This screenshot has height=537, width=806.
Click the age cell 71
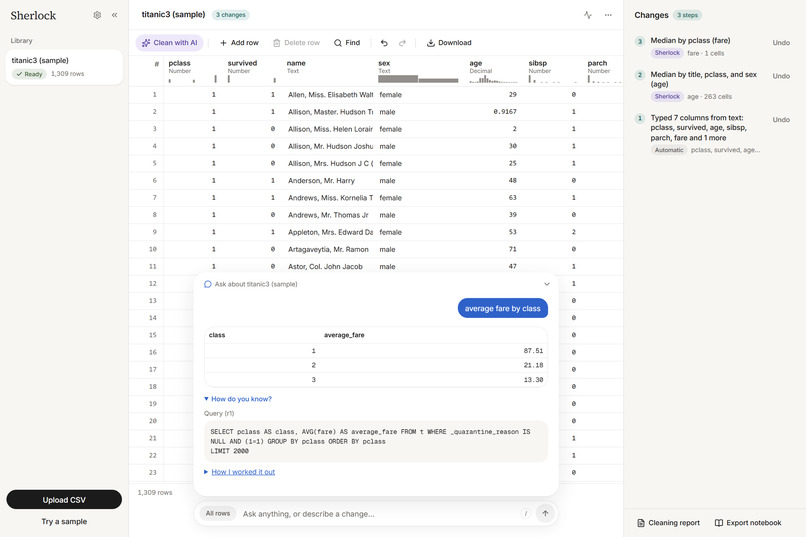494,249
